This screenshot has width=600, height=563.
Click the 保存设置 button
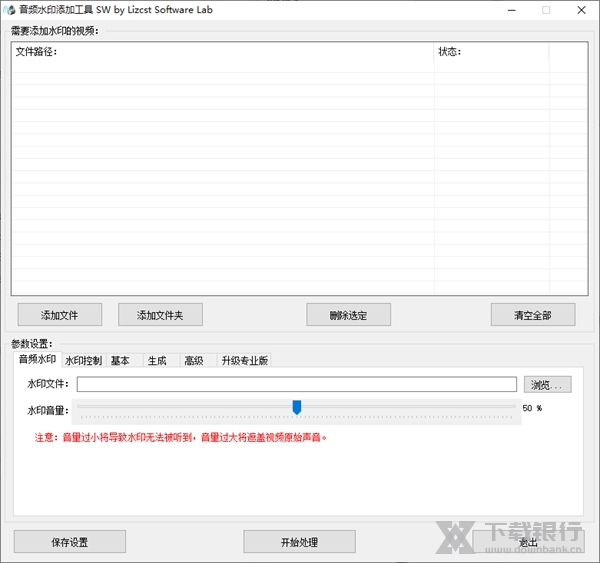[x=70, y=542]
